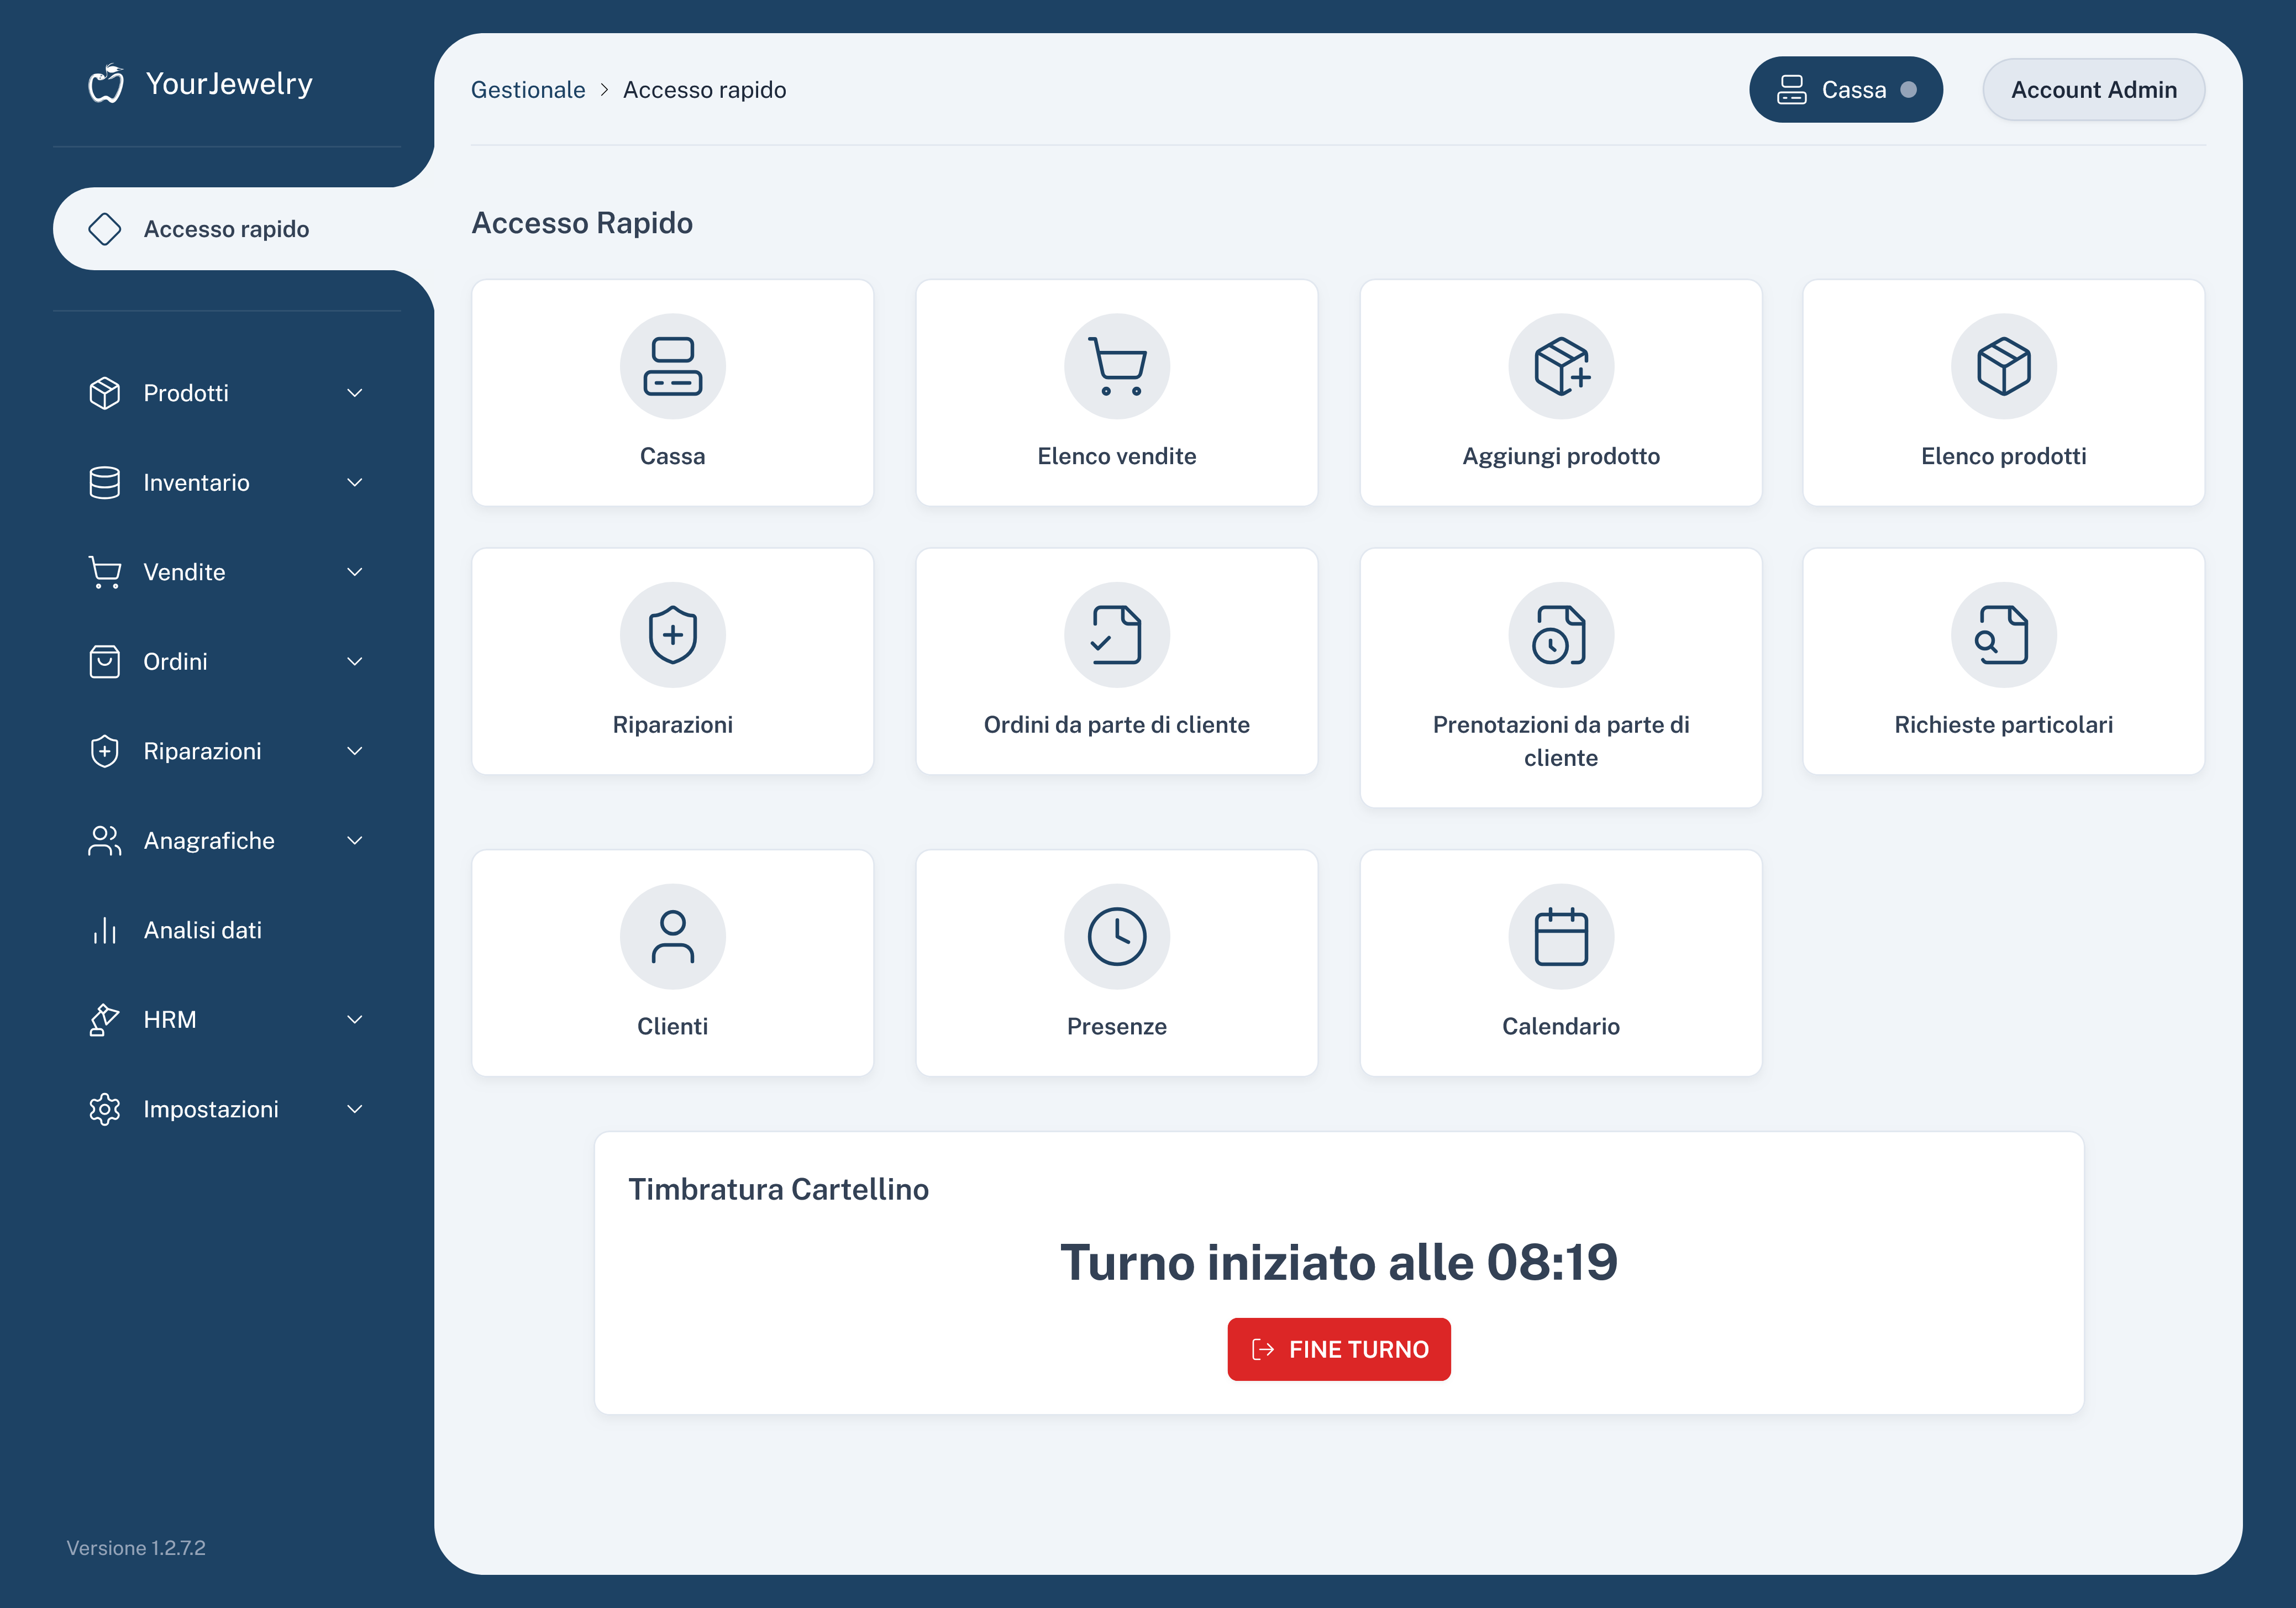Open the Elenco prodotti cube icon

[x=2003, y=366]
